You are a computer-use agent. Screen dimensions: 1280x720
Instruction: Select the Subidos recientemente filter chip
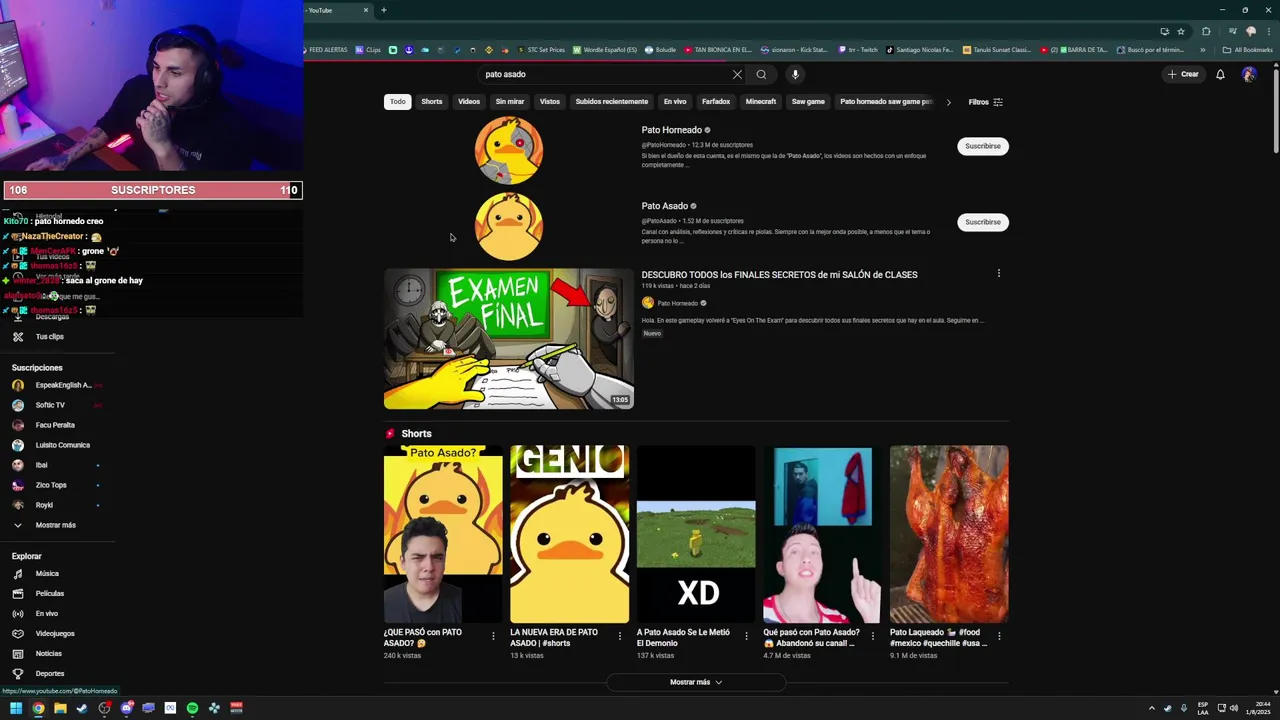point(612,102)
